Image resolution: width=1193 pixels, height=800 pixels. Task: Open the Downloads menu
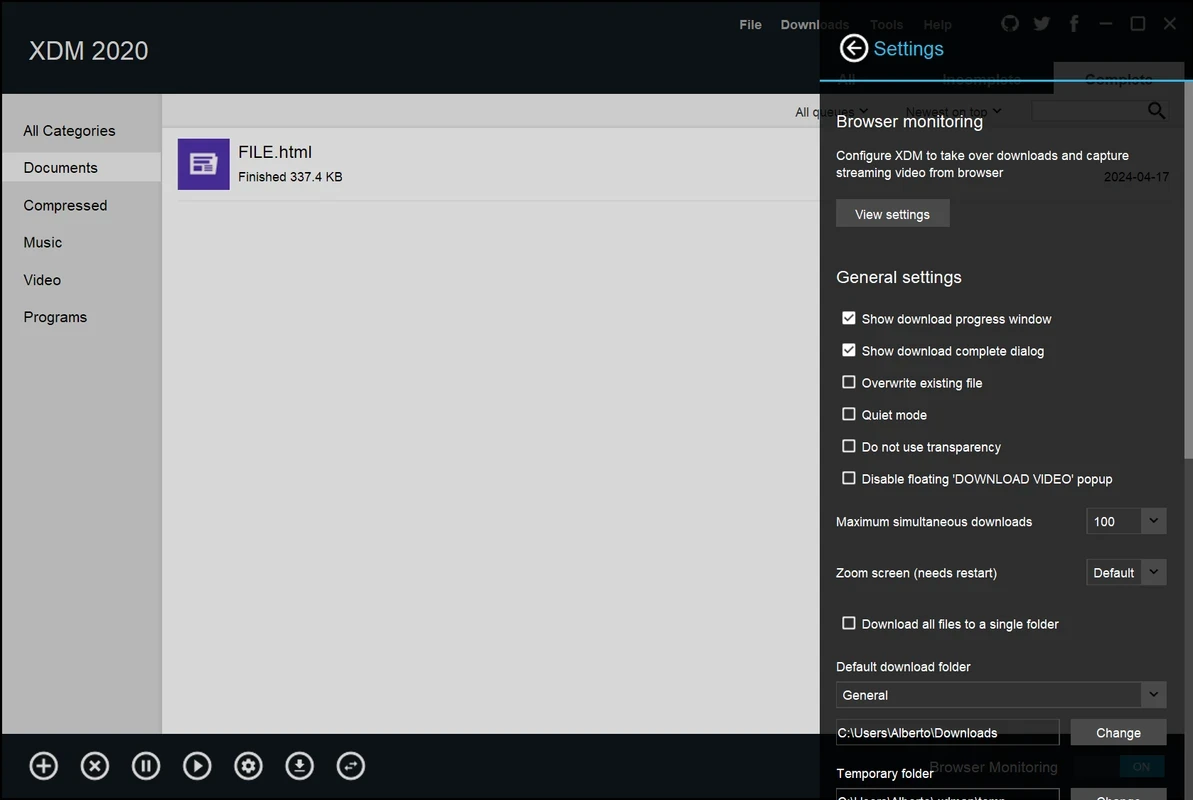click(814, 24)
